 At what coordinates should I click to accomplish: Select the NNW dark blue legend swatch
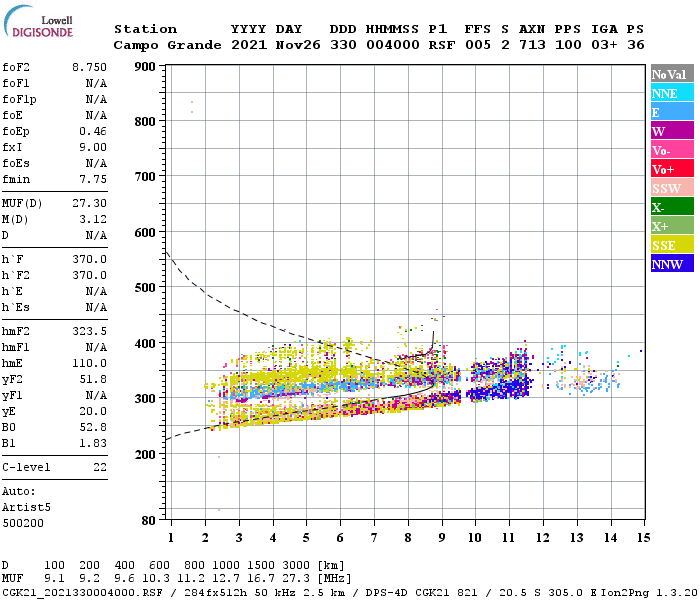click(672, 264)
